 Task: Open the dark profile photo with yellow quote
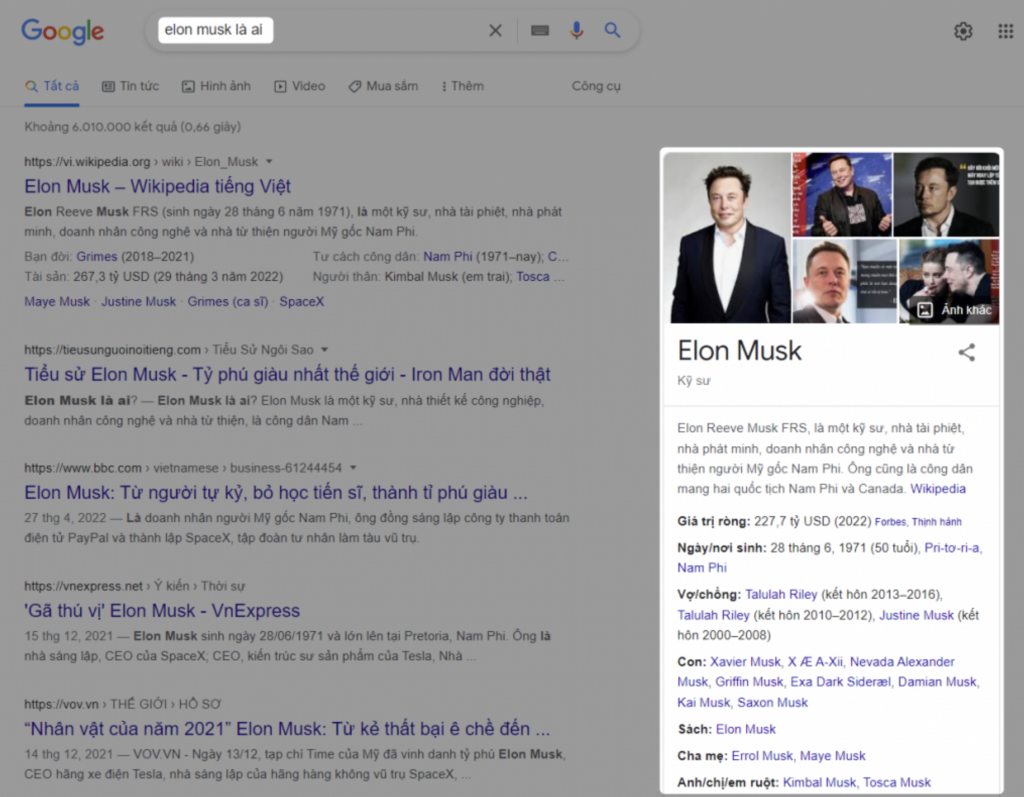tap(946, 195)
